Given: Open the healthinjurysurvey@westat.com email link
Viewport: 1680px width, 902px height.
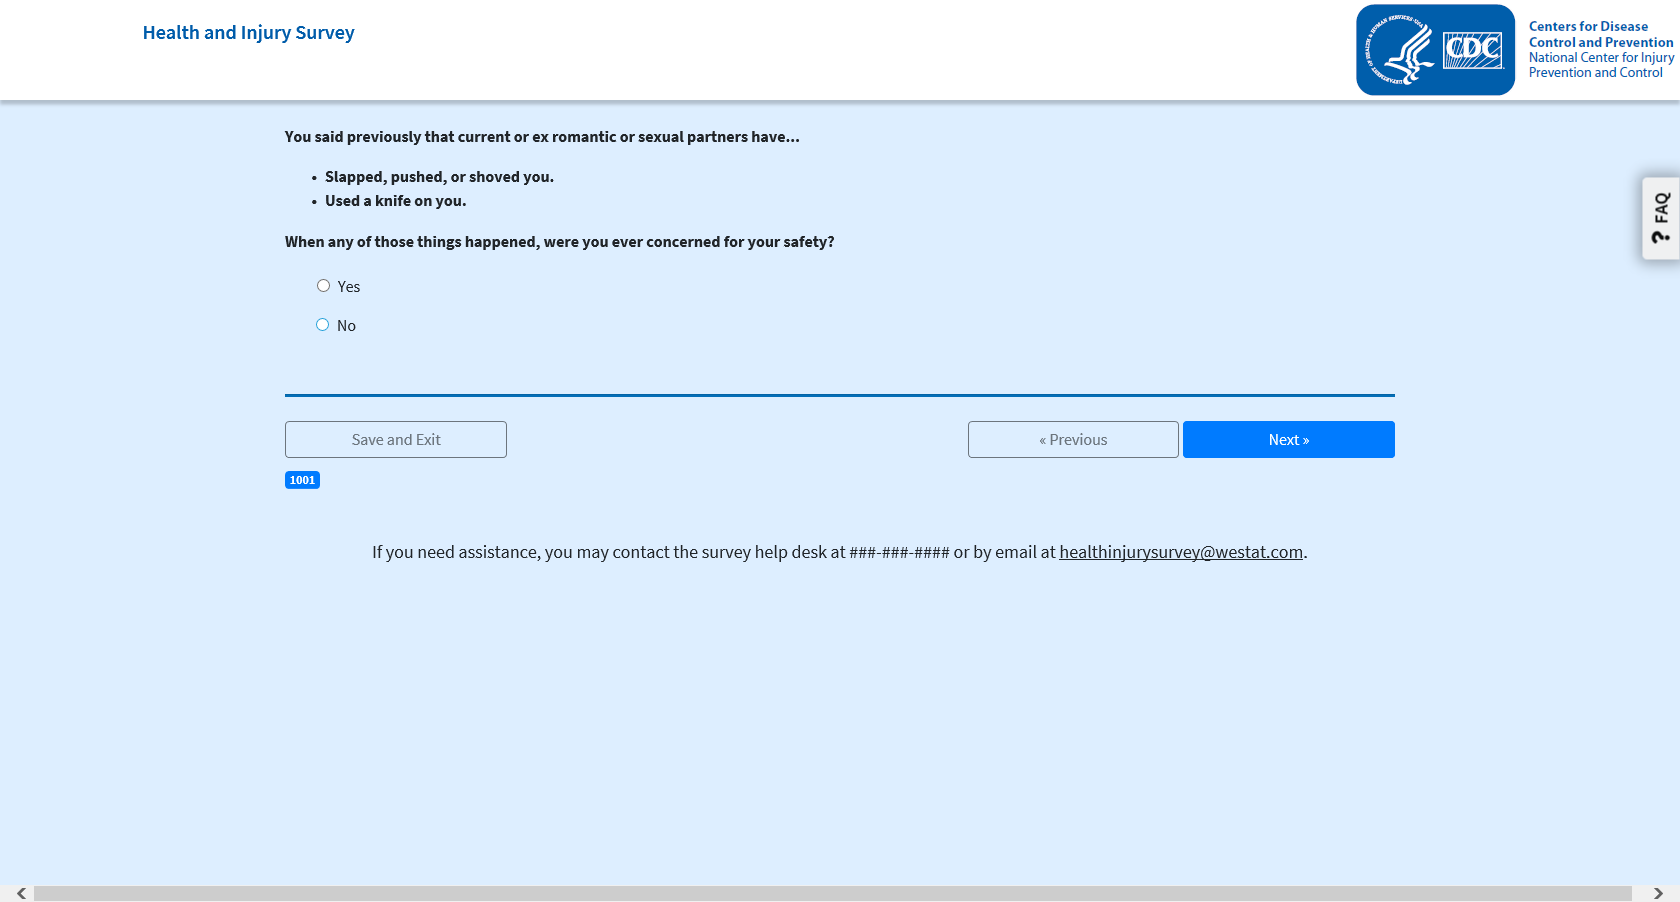Looking at the screenshot, I should click(1180, 552).
